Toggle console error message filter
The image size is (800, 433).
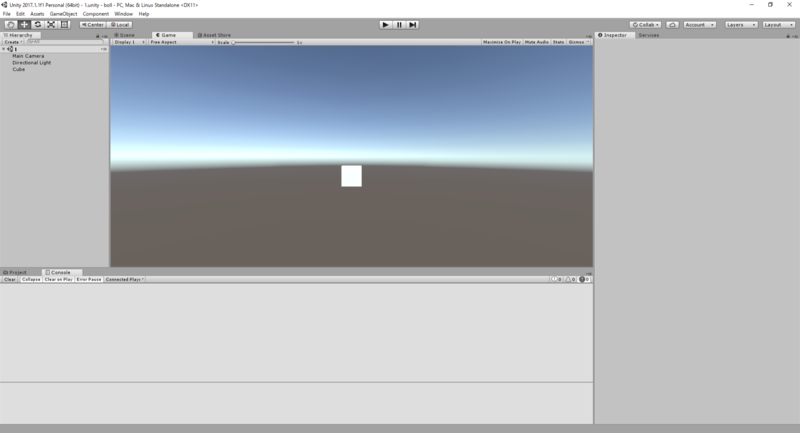pos(584,279)
